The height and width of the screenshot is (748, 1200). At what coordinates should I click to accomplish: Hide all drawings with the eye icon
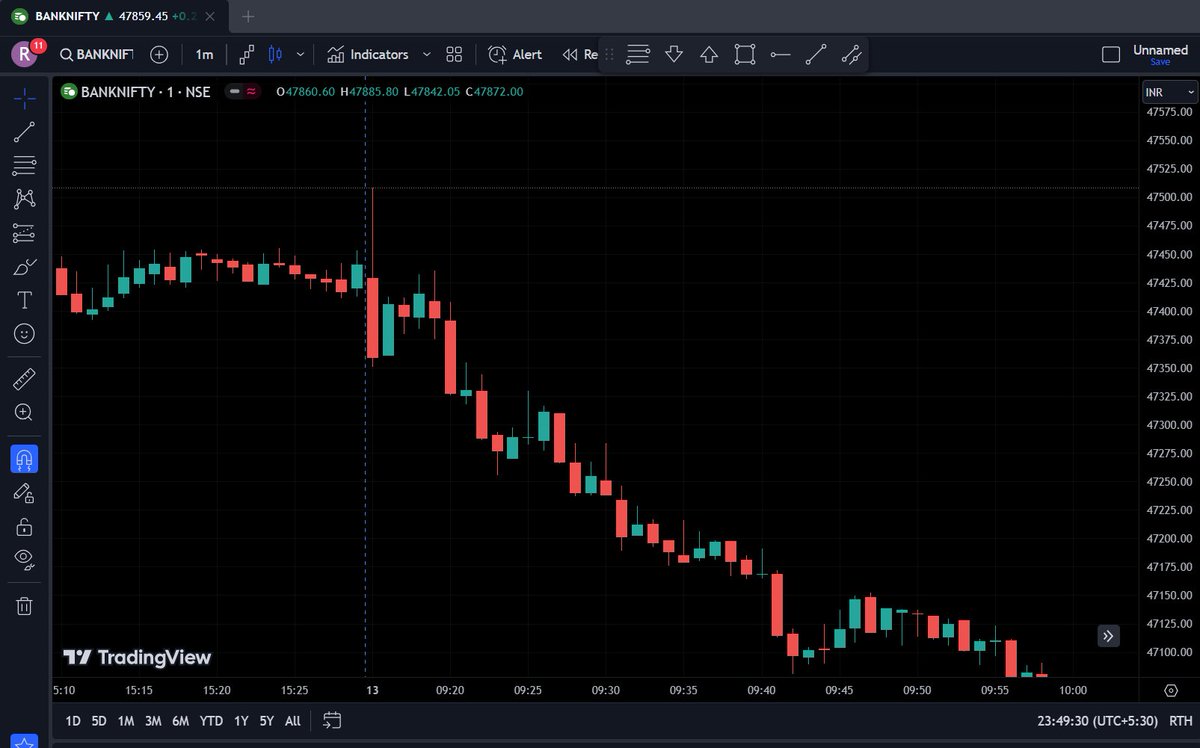pos(25,559)
